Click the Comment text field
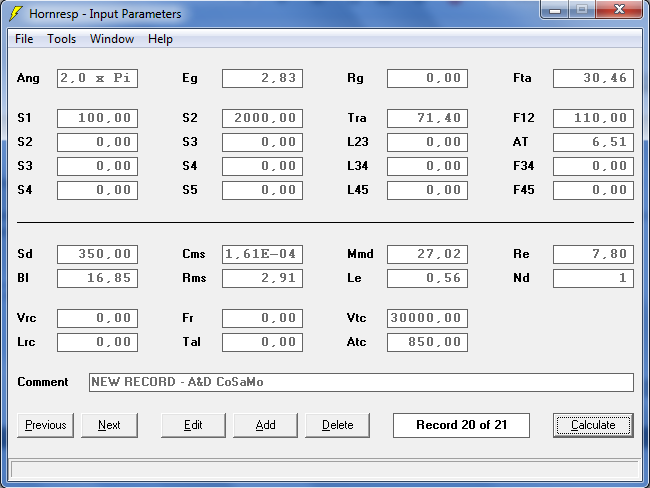Screen dimensions: 650x488 pos(361,382)
